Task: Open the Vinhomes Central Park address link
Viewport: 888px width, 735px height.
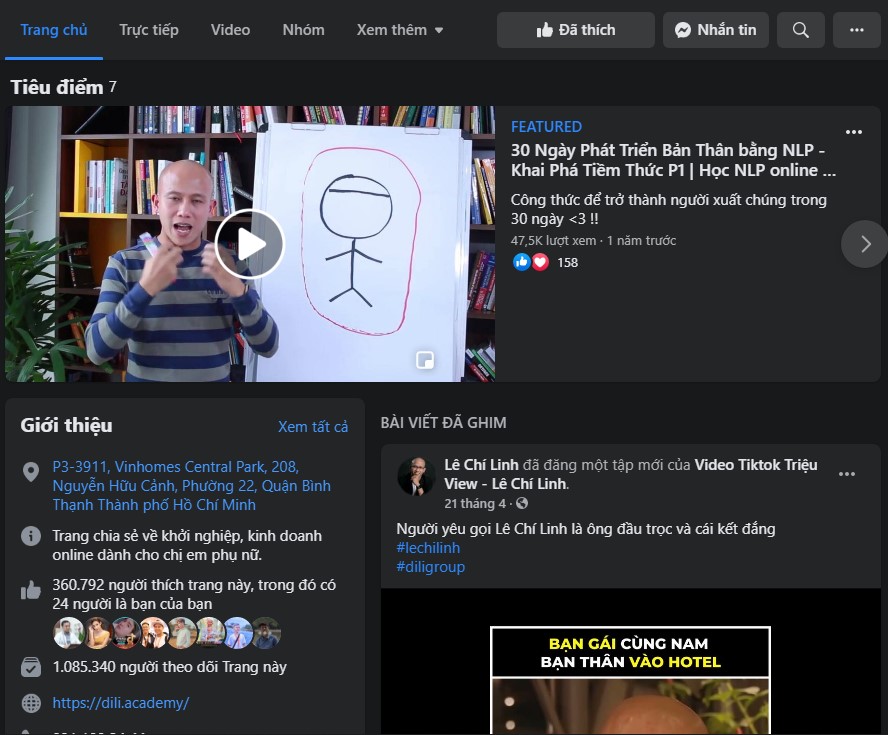Action: pyautogui.click(x=191, y=486)
